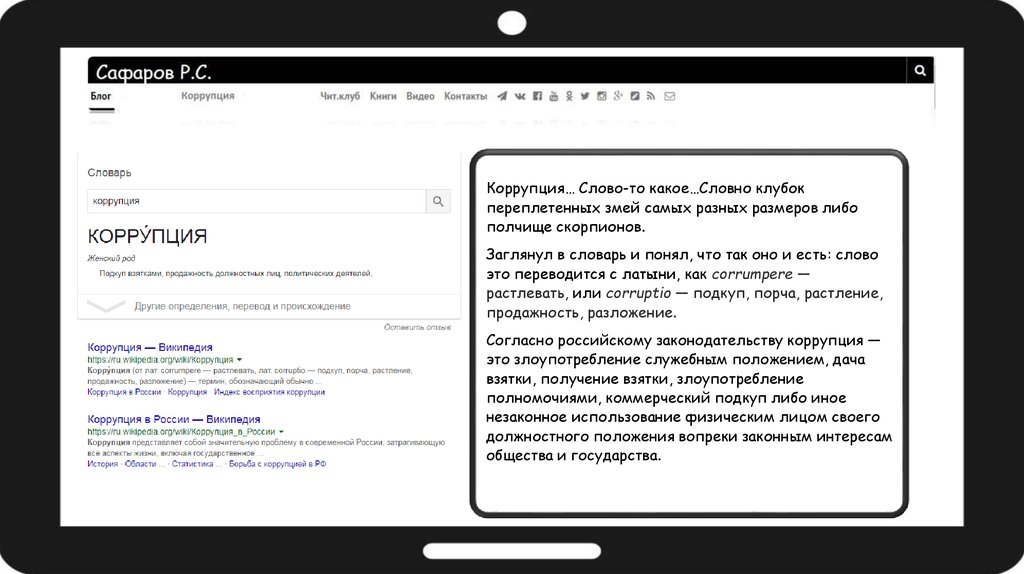The image size is (1024, 574).
Task: Switch to the Блог tab
Action: pos(100,96)
